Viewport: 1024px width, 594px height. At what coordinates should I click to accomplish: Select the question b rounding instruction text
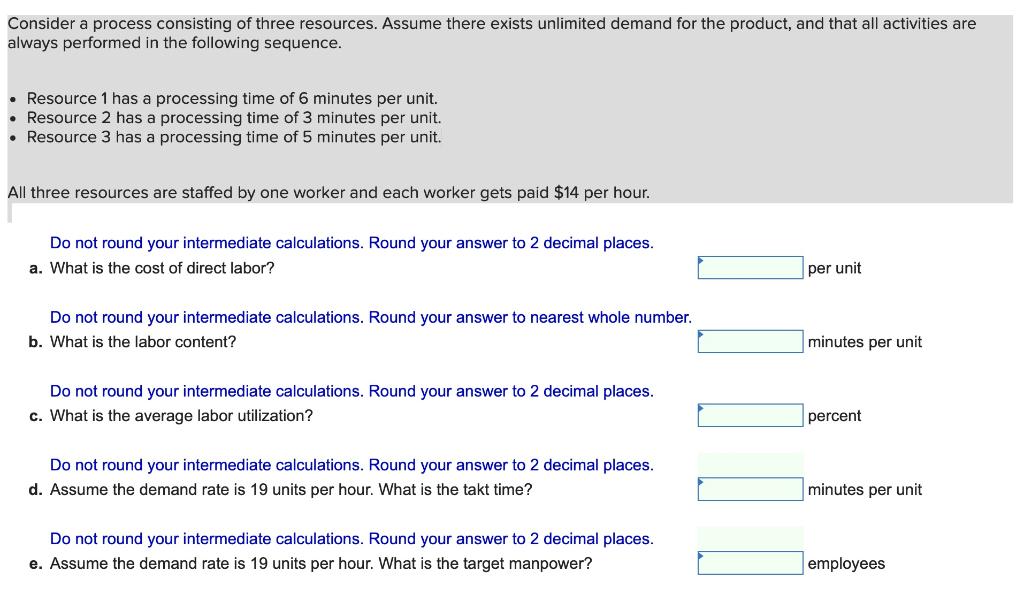(x=370, y=317)
